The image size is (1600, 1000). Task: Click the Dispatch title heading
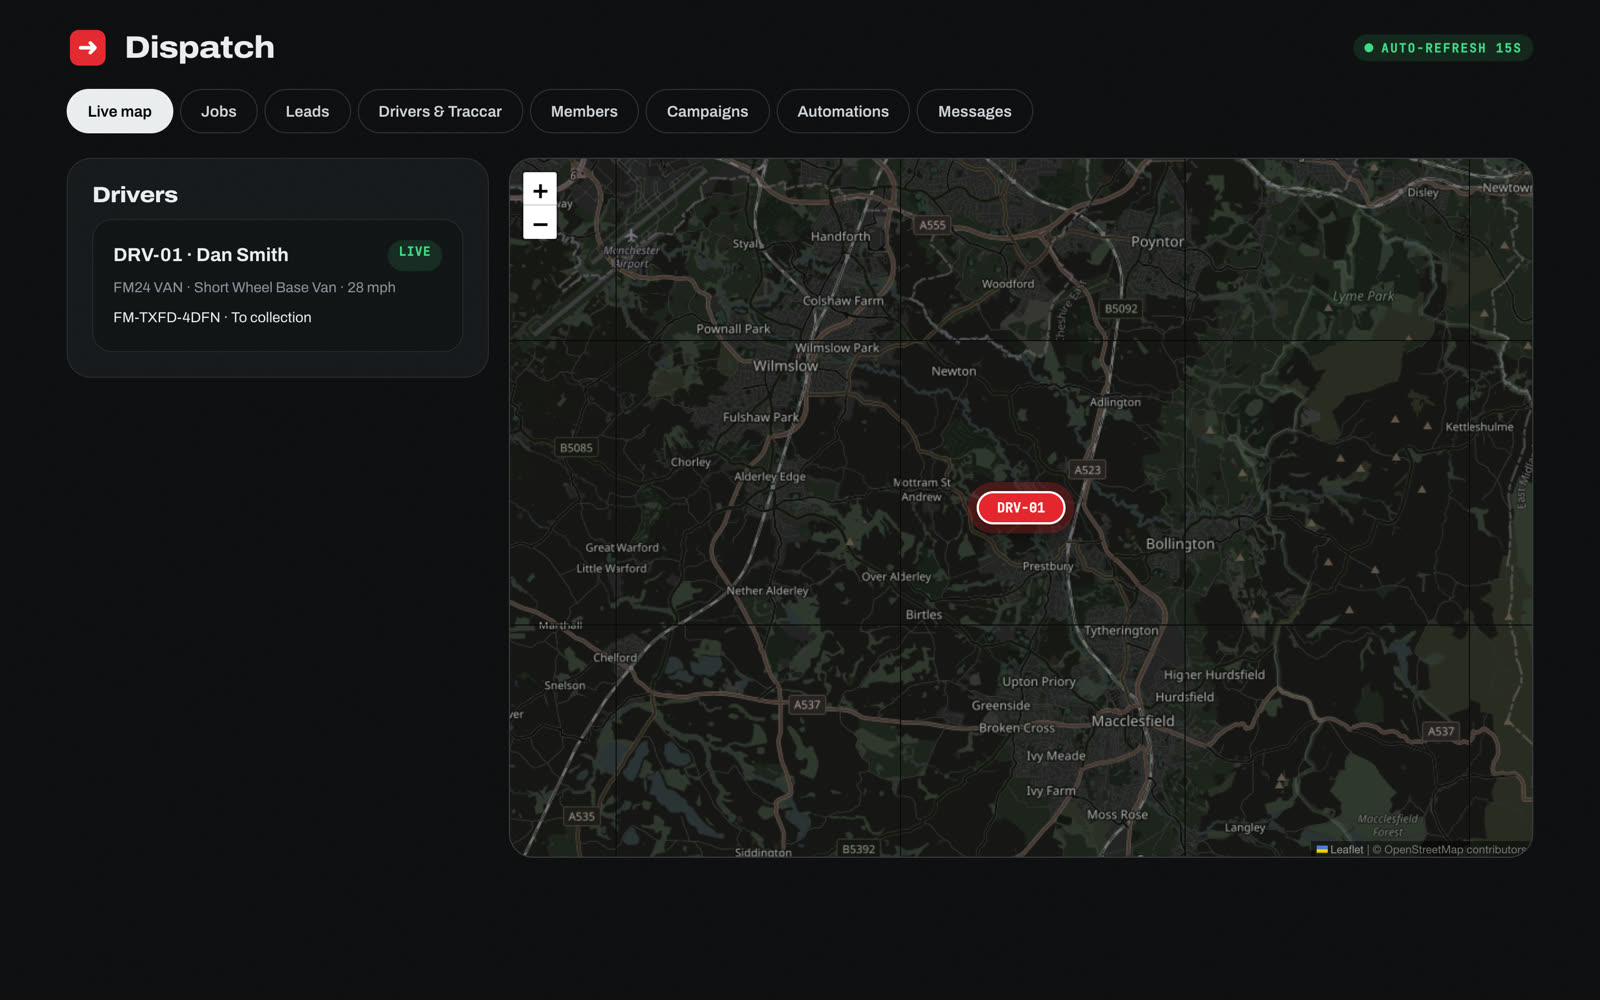[x=200, y=47]
